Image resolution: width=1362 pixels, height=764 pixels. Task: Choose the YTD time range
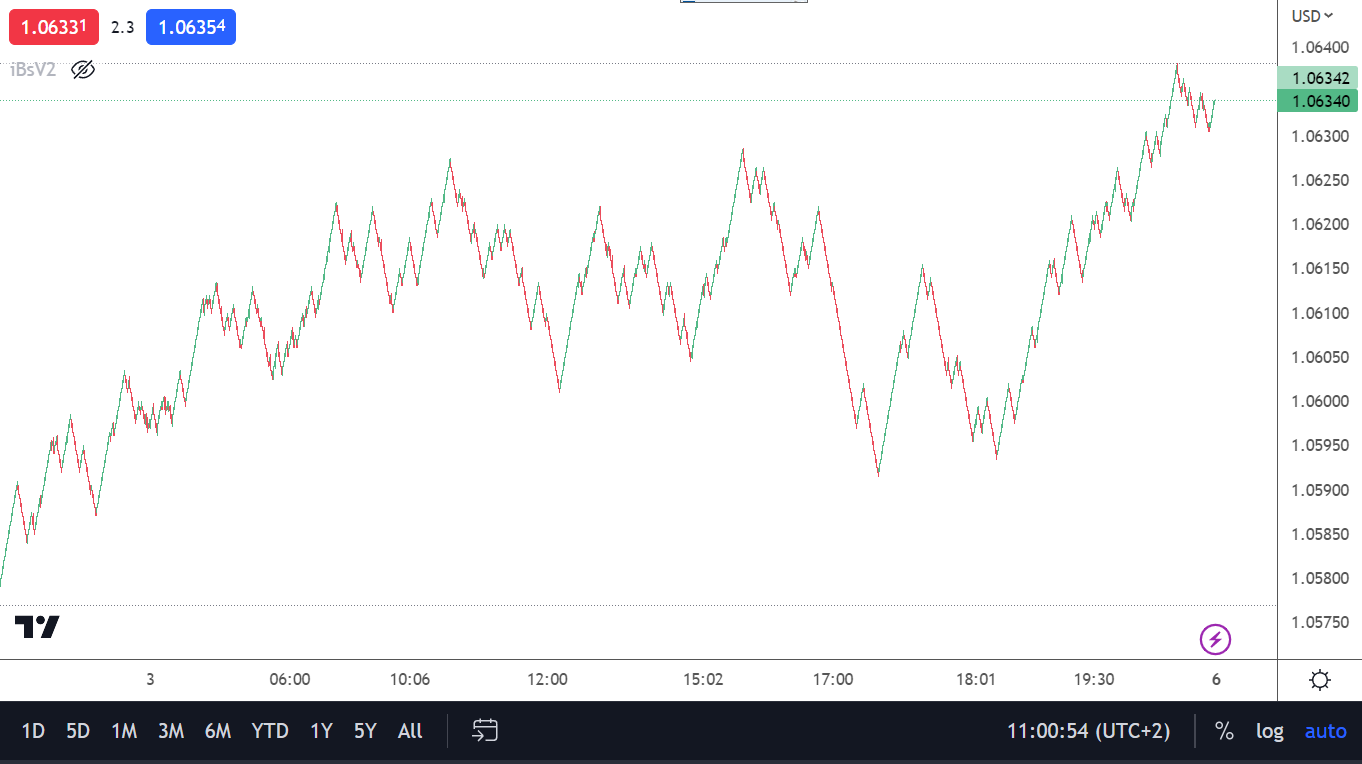[270, 731]
